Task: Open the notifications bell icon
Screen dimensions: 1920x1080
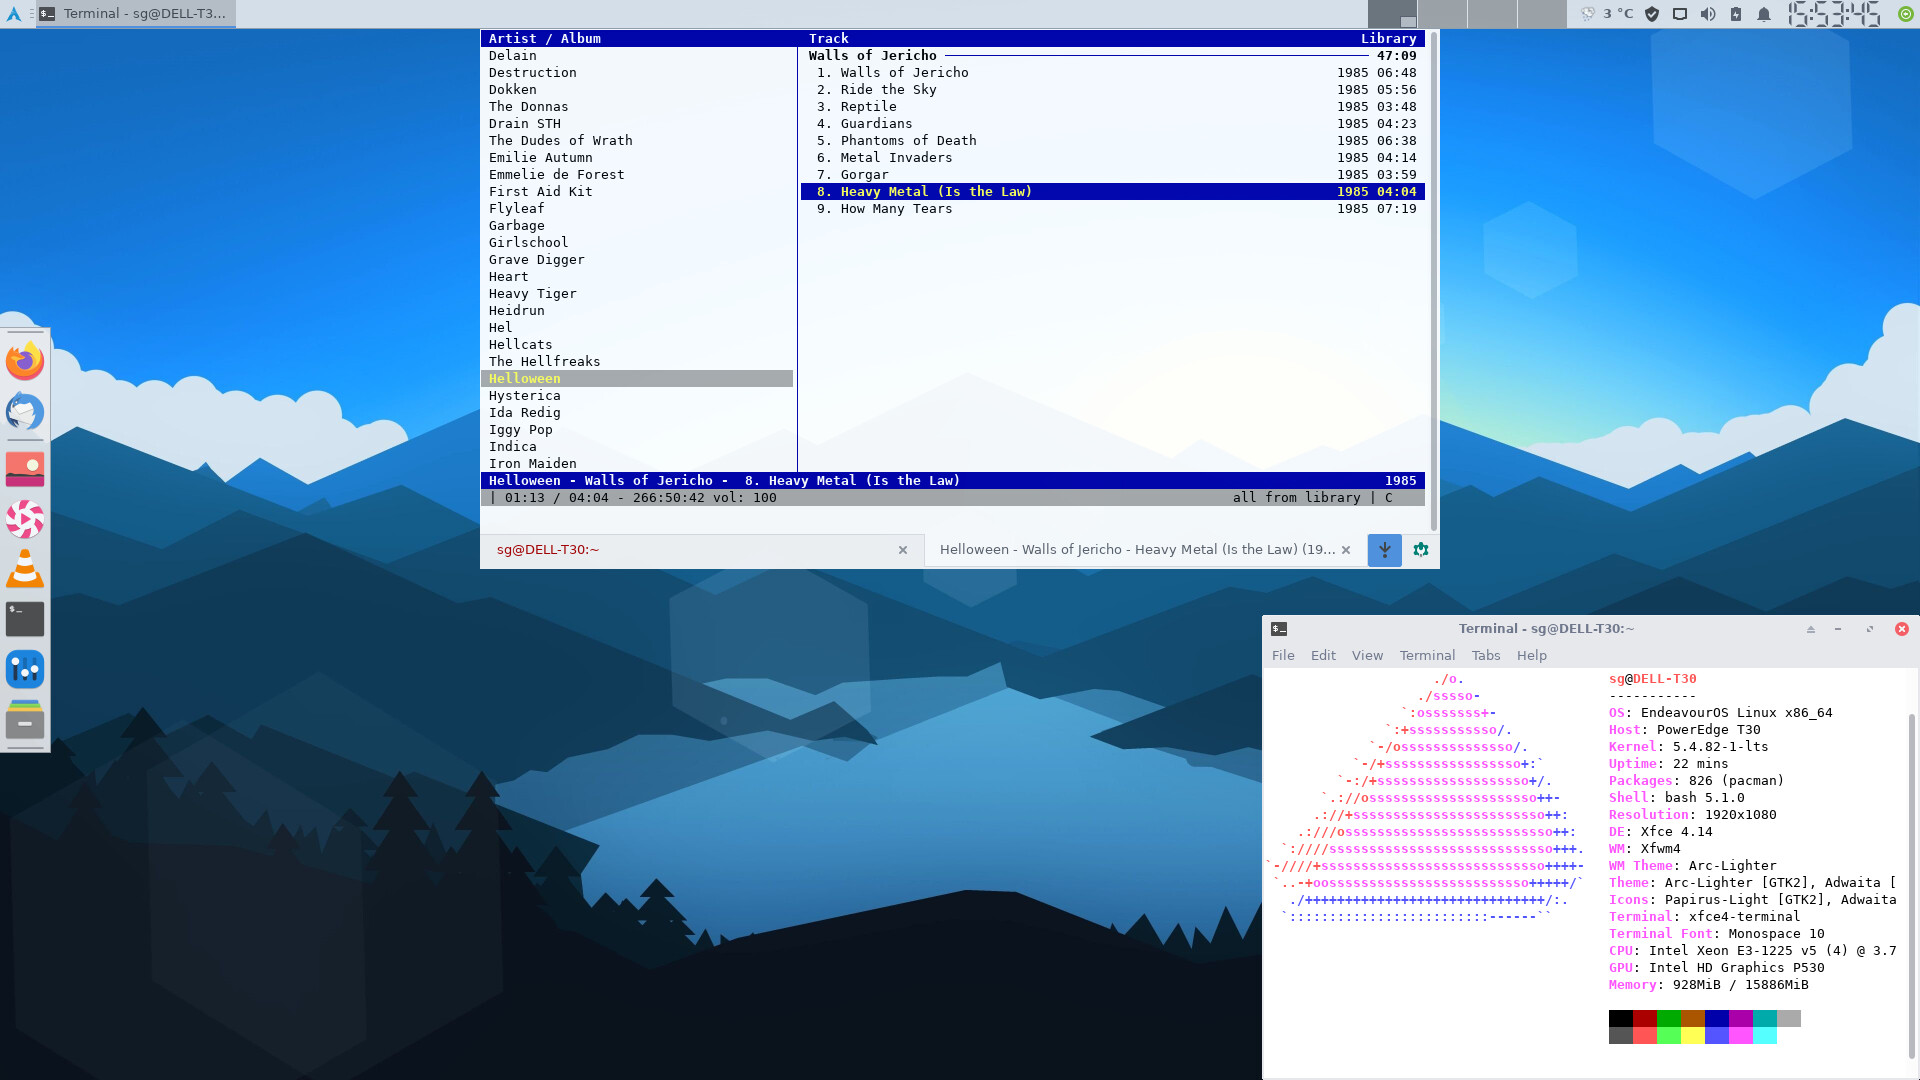Action: pos(1764,14)
